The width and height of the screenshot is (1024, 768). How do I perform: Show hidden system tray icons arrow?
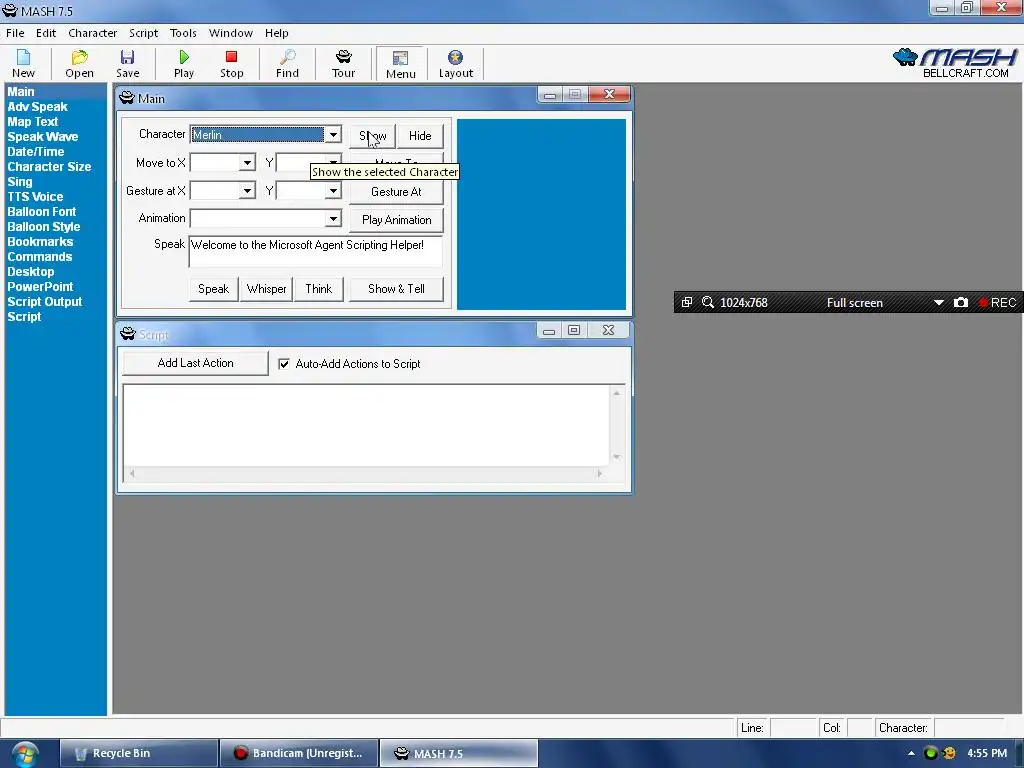[911, 754]
